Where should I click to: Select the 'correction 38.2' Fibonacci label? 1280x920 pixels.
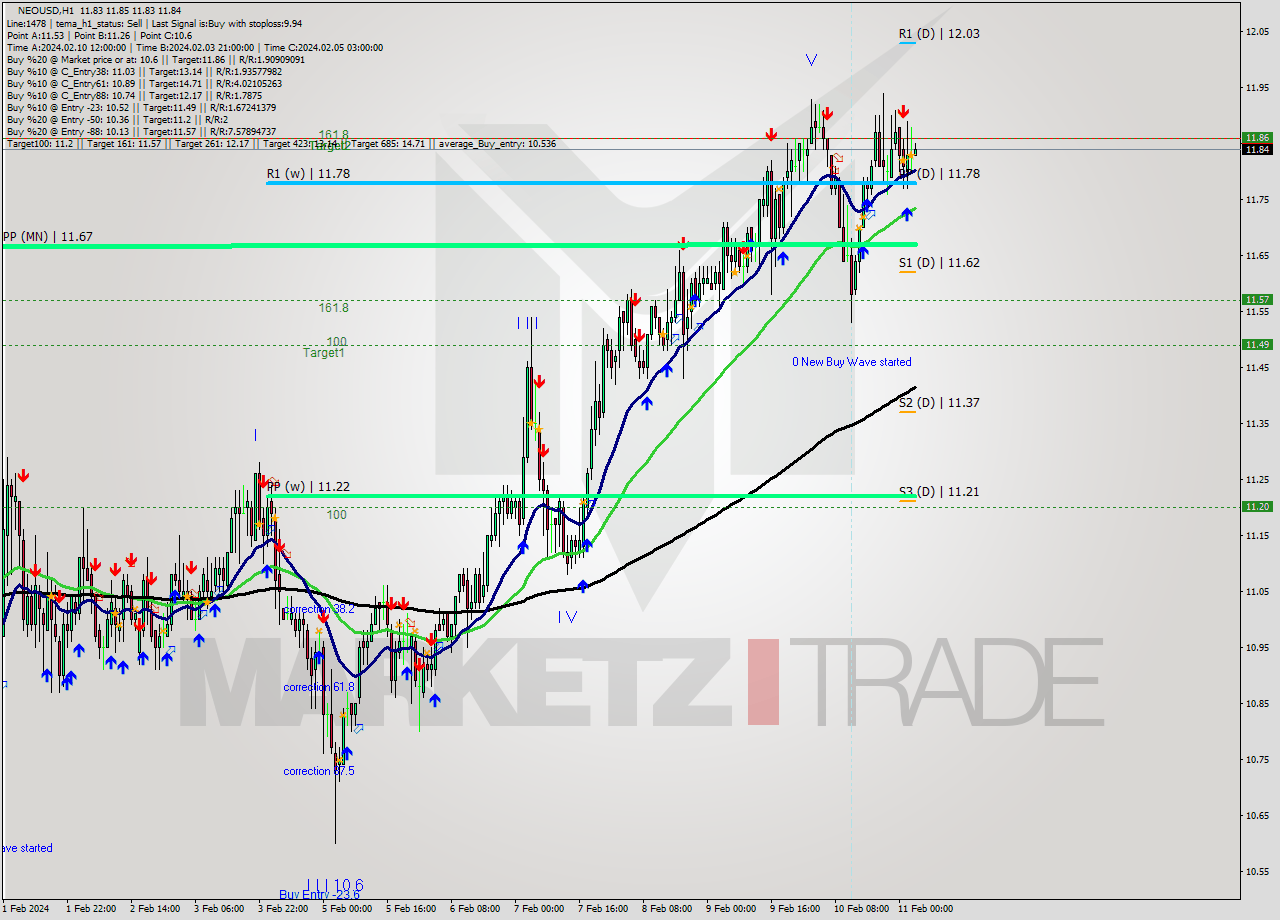[x=319, y=609]
